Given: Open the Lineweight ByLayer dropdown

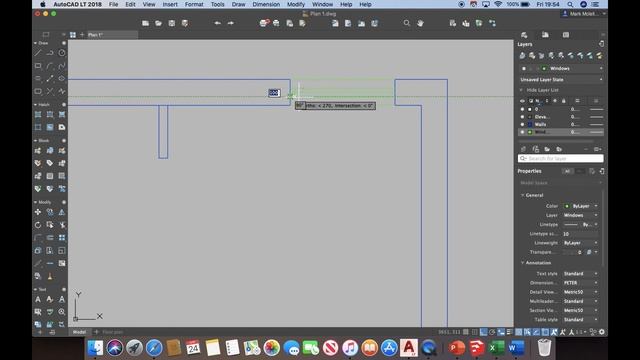Looking at the screenshot, I should click(581, 243).
